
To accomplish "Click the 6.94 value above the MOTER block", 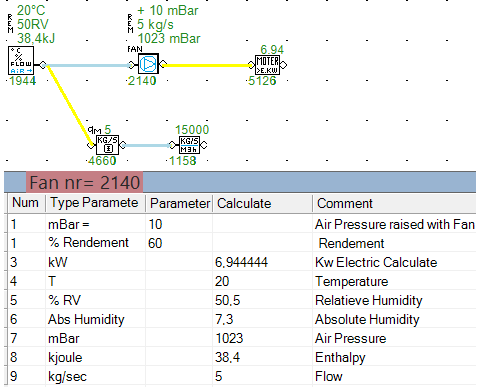I will (x=272, y=50).
